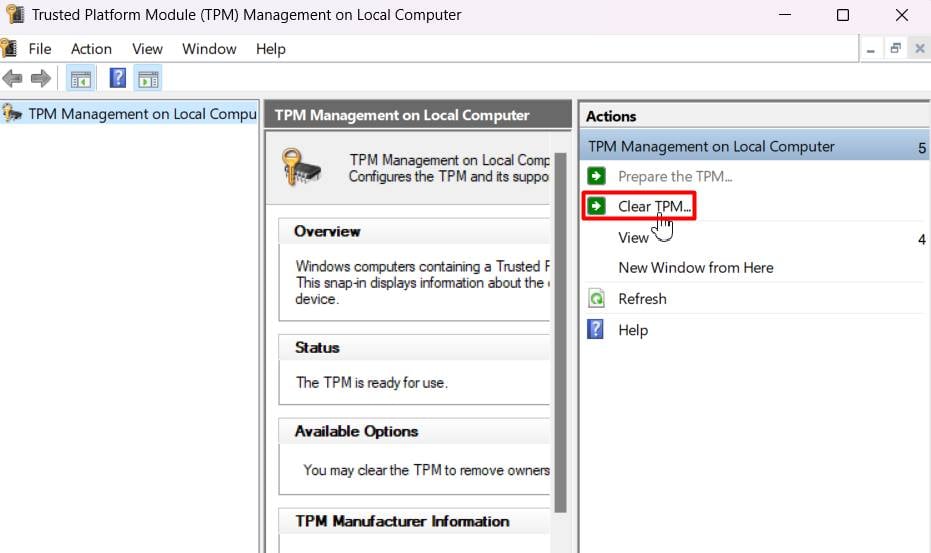Restore the inner MDI child window
931x553 pixels.
[x=895, y=49]
